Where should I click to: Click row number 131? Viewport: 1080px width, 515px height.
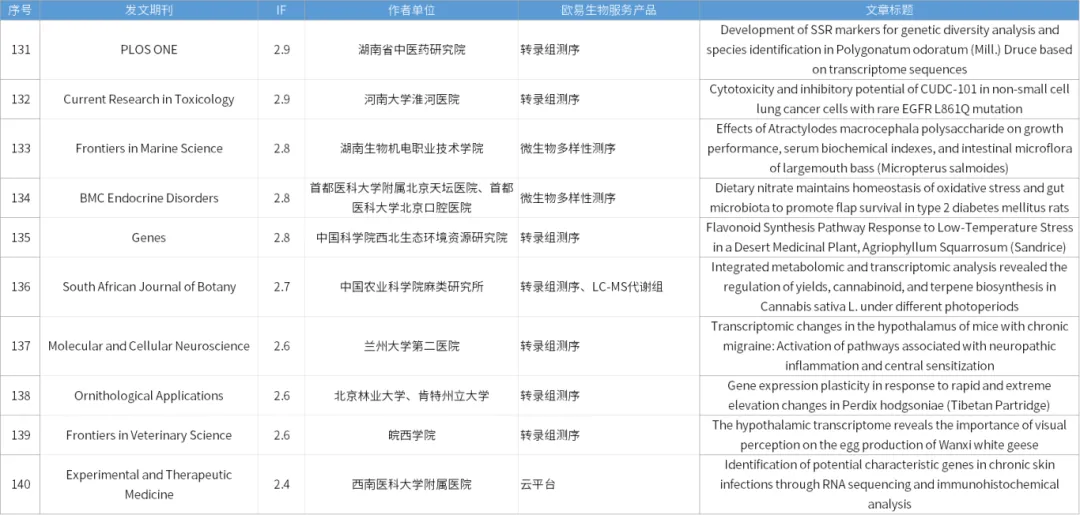(x=20, y=50)
